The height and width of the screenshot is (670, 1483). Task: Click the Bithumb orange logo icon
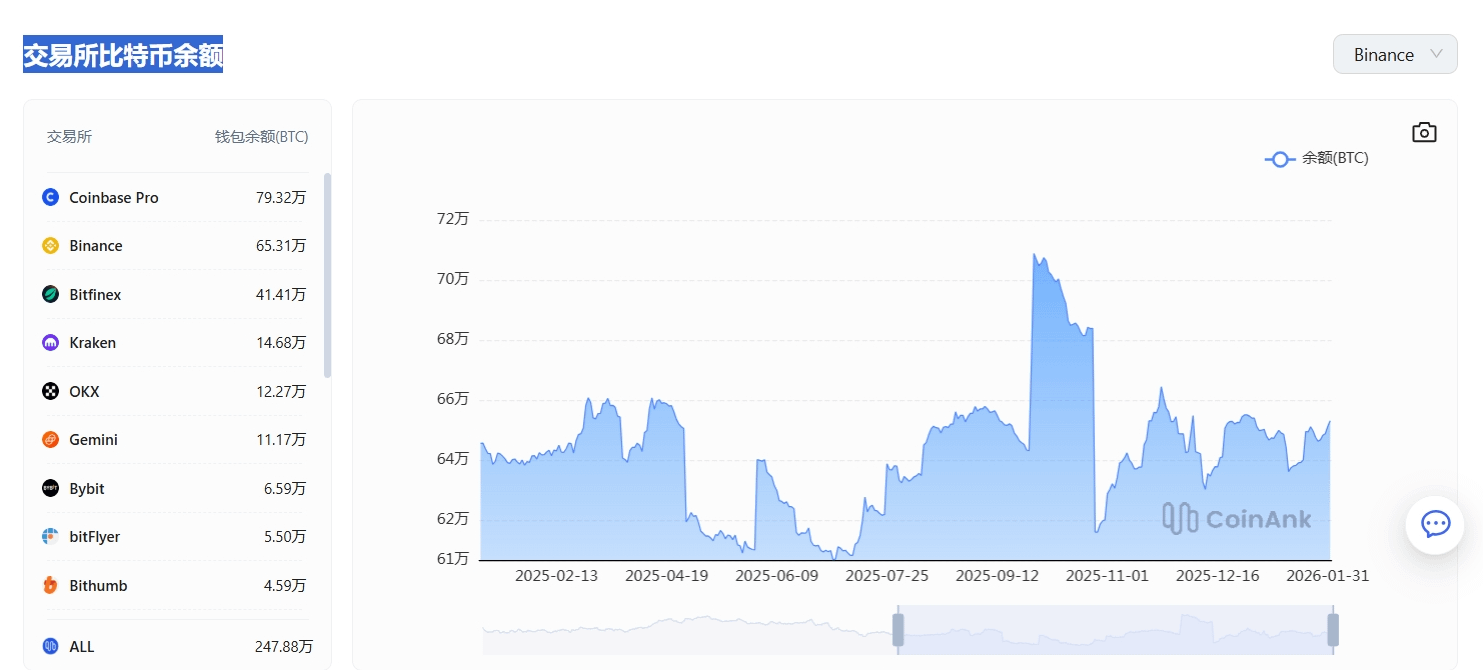51,585
